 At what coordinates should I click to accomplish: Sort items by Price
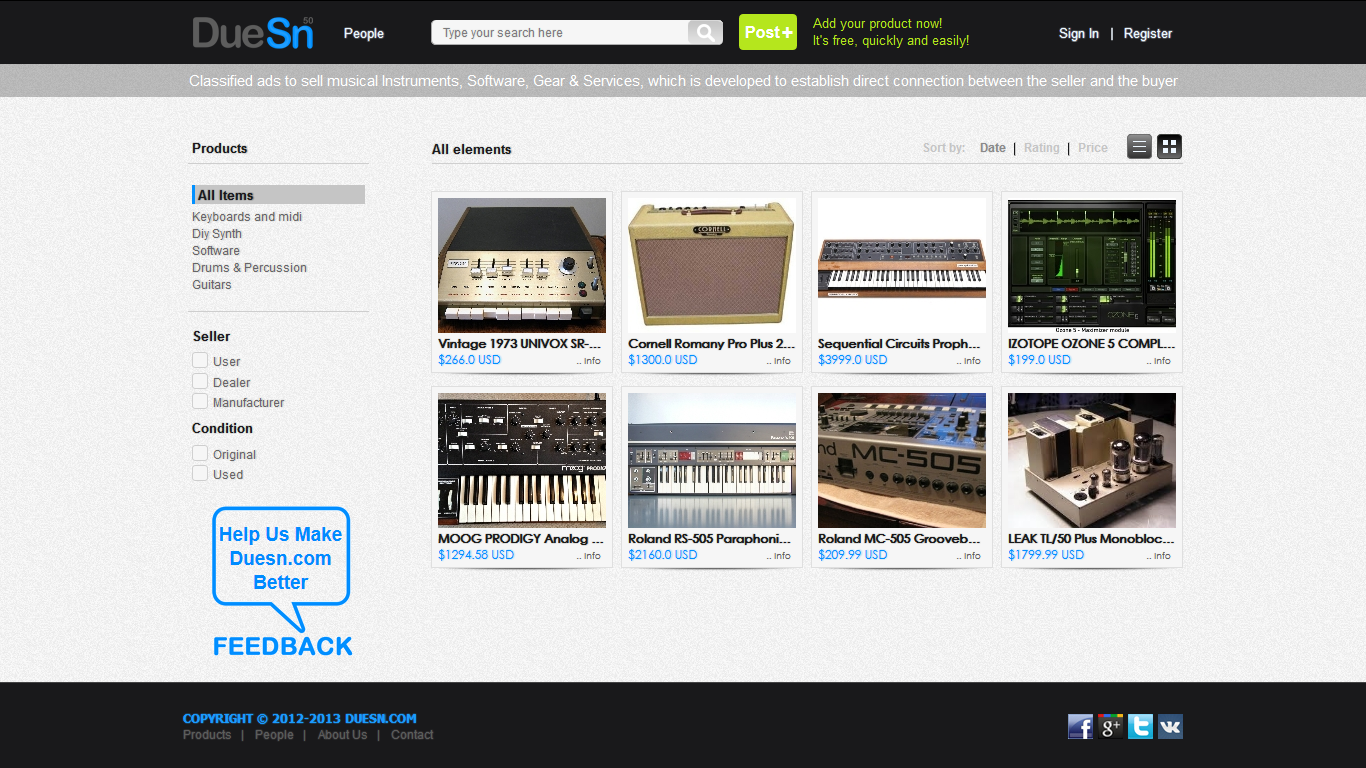click(x=1093, y=148)
